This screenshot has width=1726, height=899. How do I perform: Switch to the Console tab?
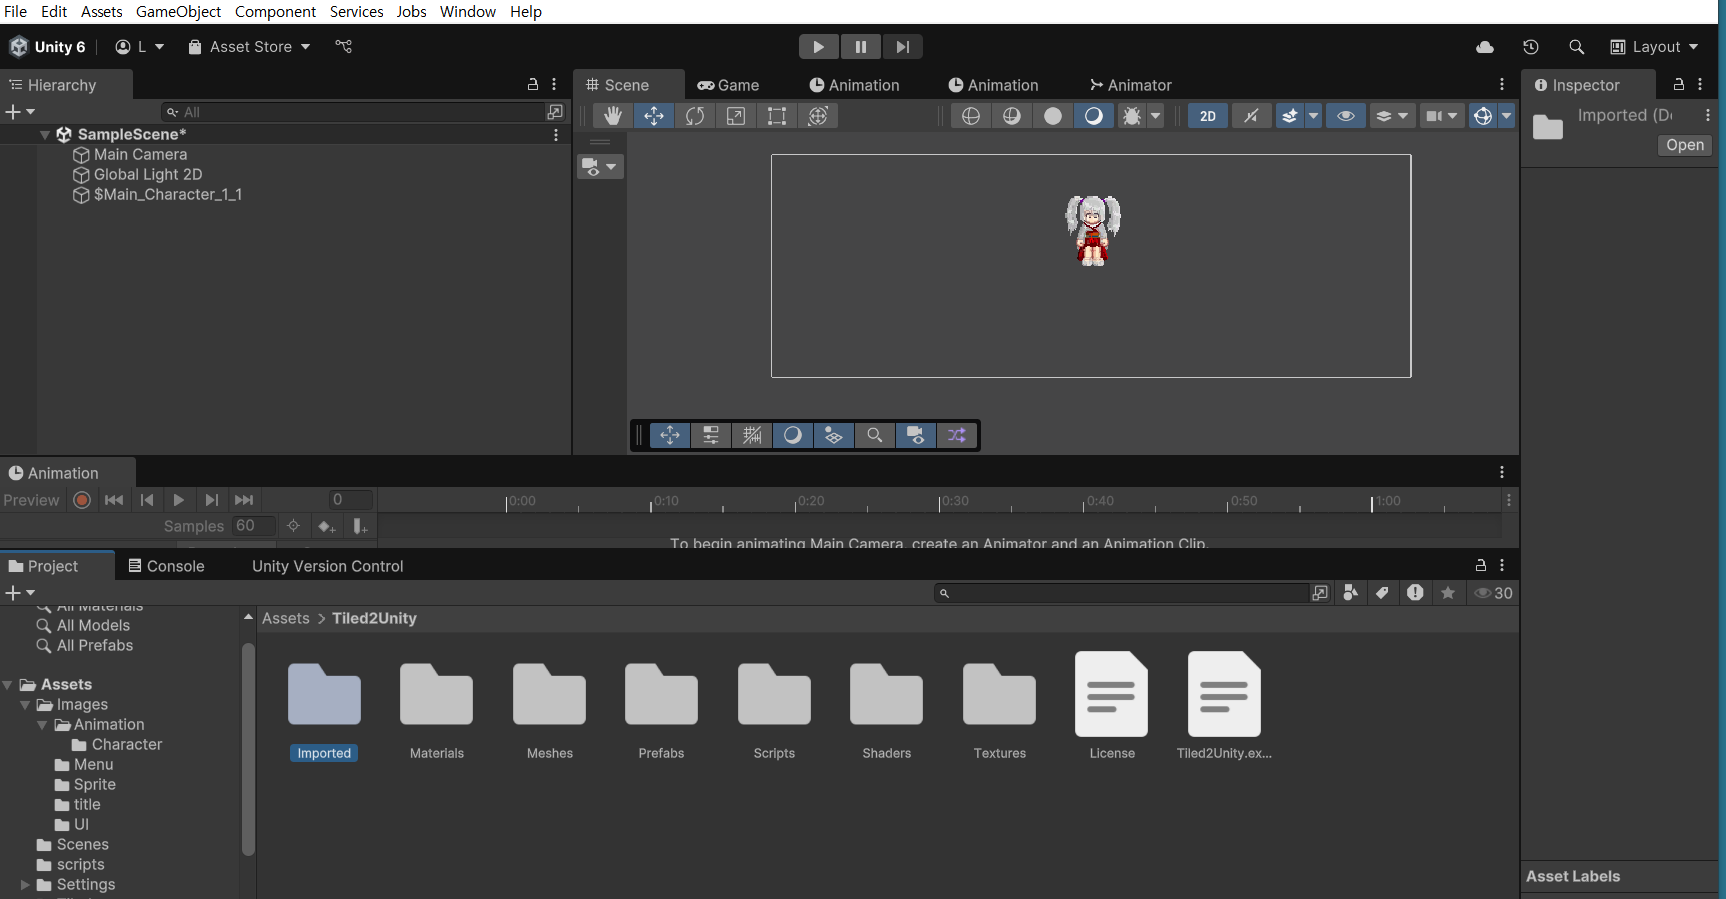(166, 566)
